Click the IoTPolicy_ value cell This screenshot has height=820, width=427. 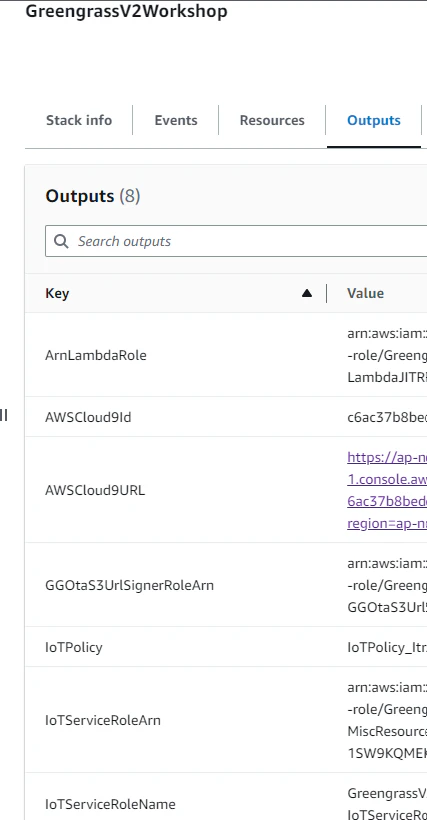click(x=387, y=647)
